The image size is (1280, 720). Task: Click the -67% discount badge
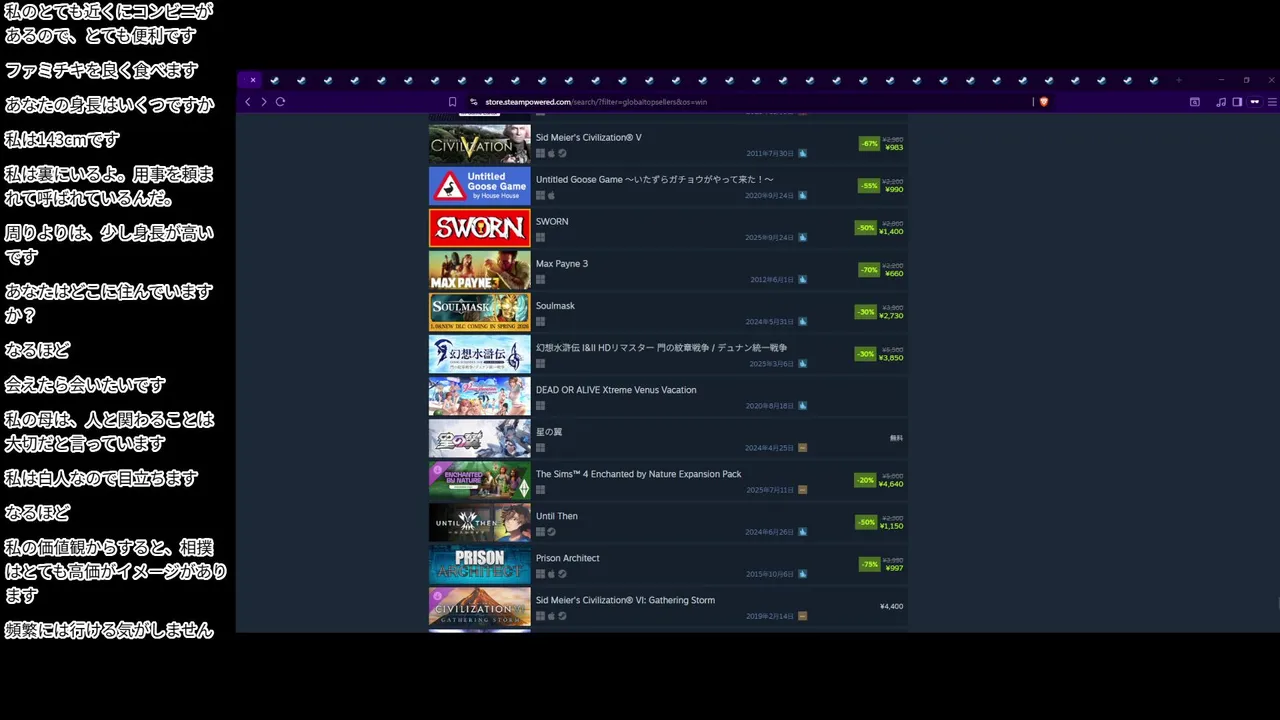coord(869,144)
